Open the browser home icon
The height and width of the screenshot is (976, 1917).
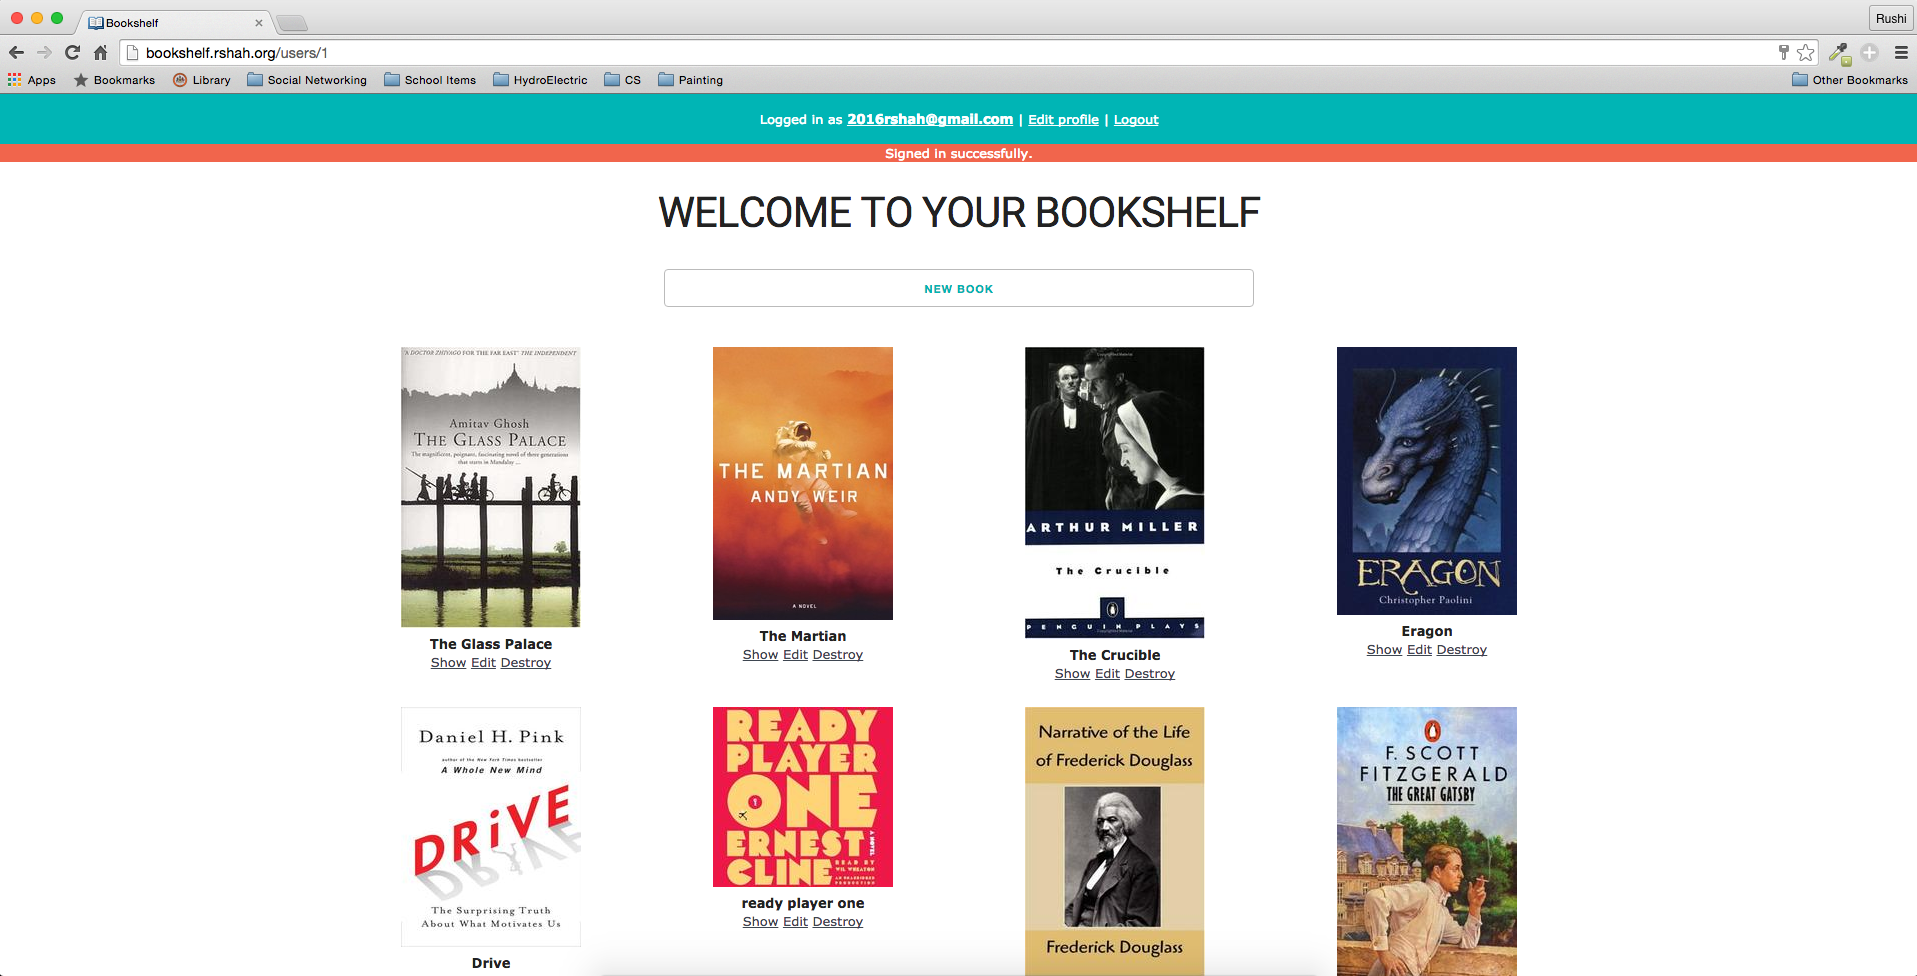click(x=100, y=53)
